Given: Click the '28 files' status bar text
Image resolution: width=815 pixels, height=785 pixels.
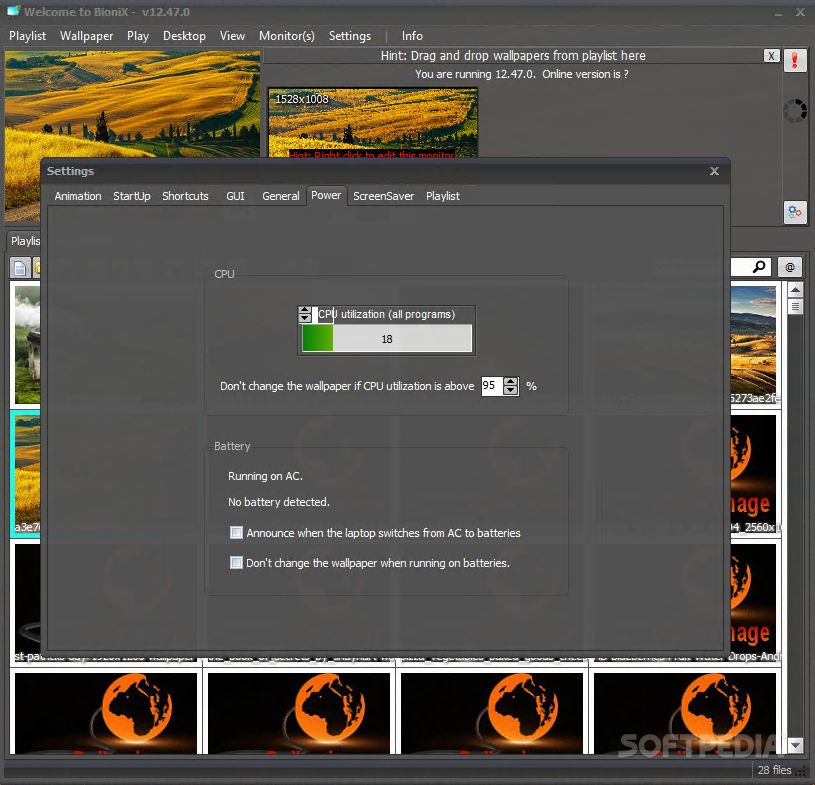Looking at the screenshot, I should 774,769.
